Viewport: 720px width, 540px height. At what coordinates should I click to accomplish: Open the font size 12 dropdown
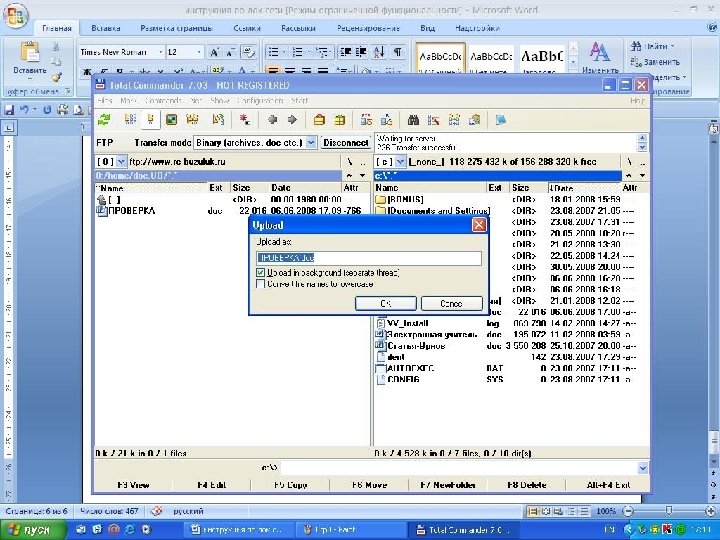[x=199, y=52]
